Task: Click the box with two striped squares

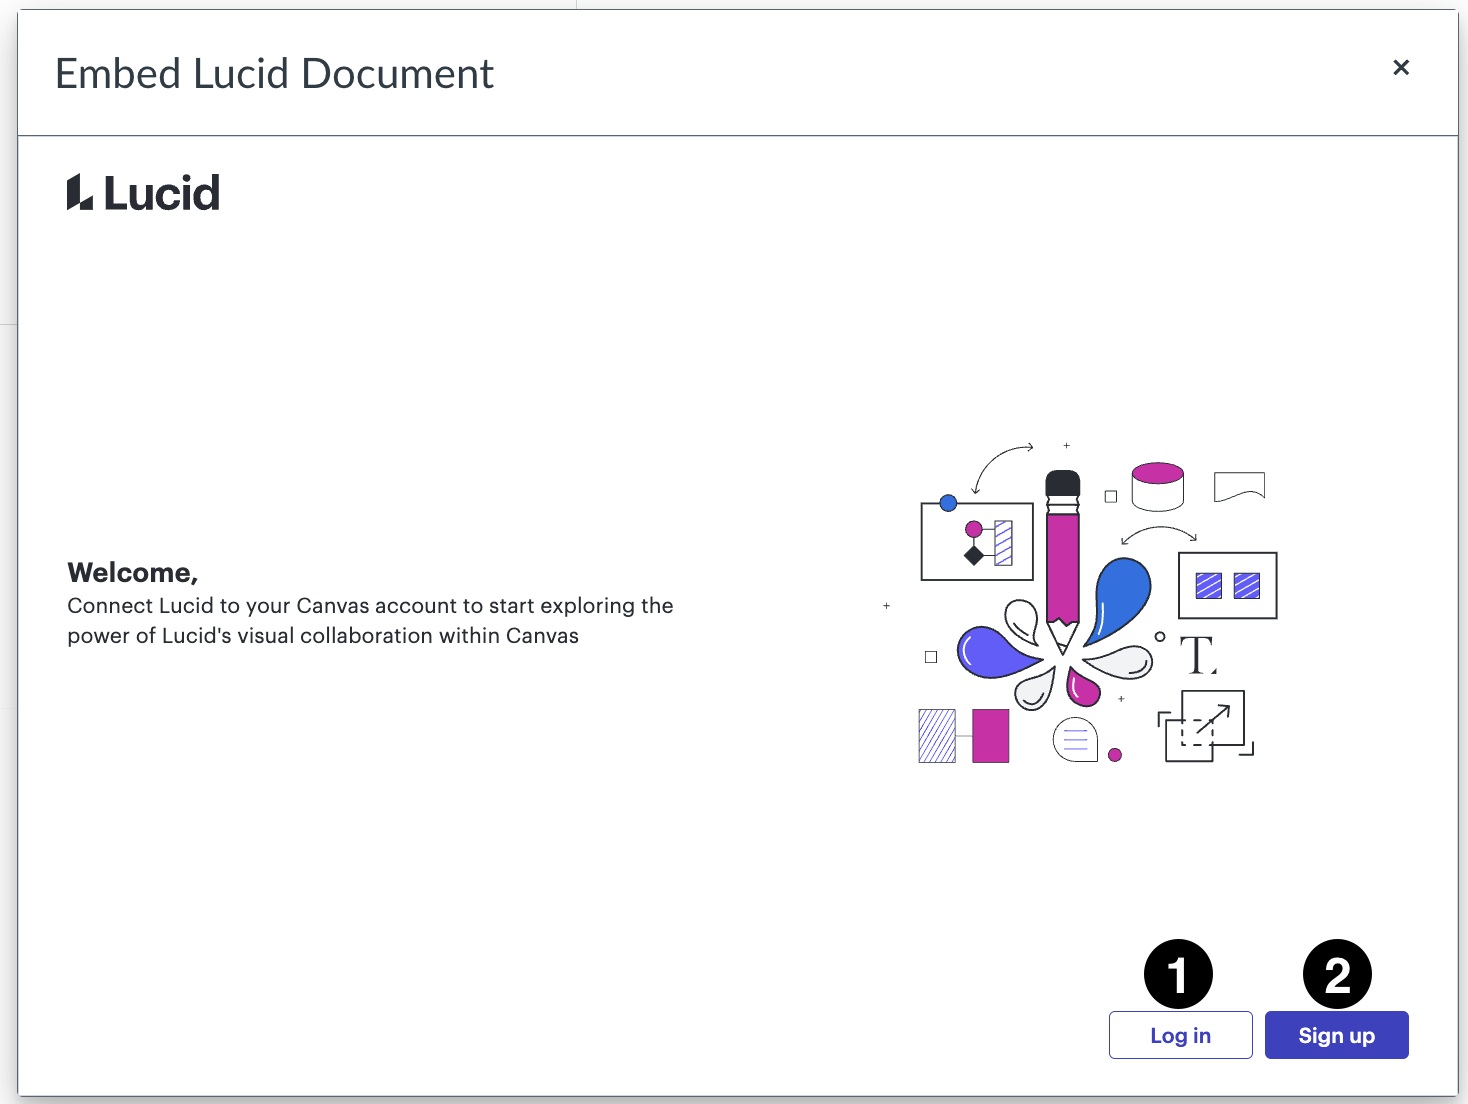Action: click(1228, 585)
